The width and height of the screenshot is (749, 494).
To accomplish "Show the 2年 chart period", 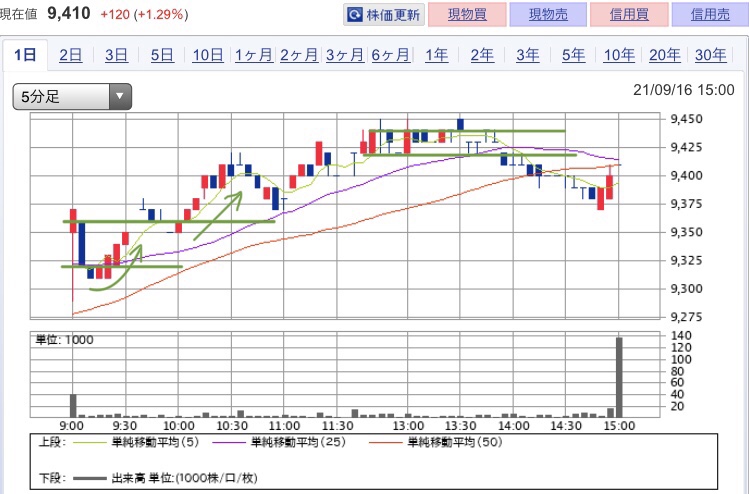I will [482, 55].
